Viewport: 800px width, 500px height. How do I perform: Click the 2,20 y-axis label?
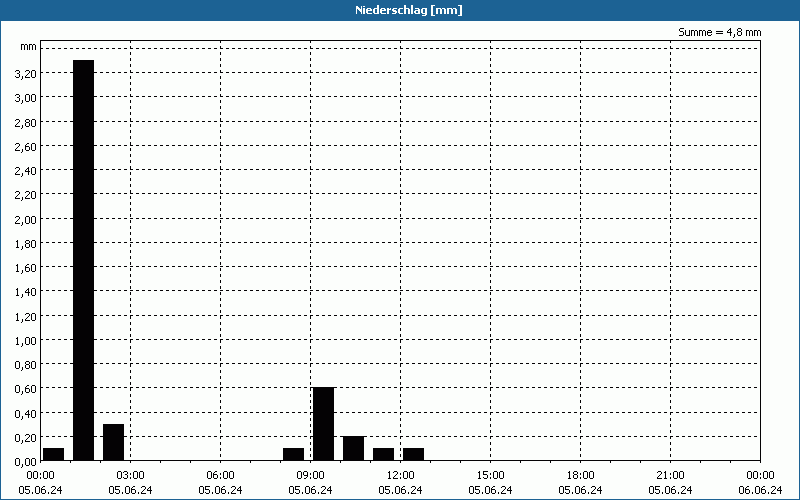click(x=26, y=195)
